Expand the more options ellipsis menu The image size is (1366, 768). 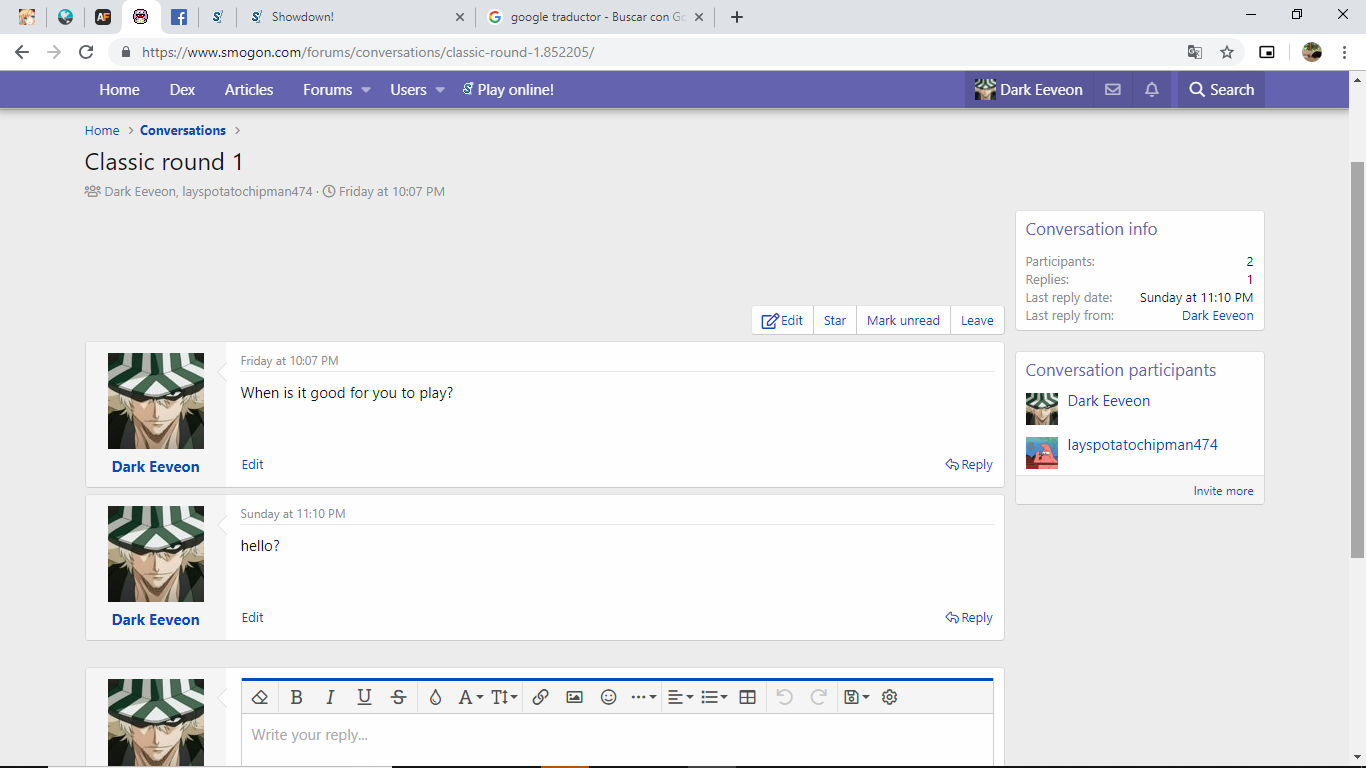click(x=643, y=697)
